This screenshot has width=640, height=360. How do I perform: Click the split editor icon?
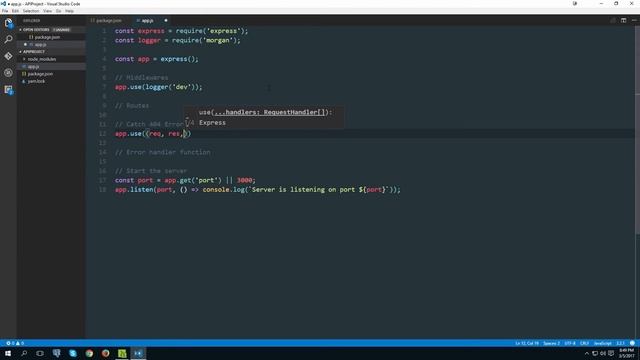tap(623, 20)
